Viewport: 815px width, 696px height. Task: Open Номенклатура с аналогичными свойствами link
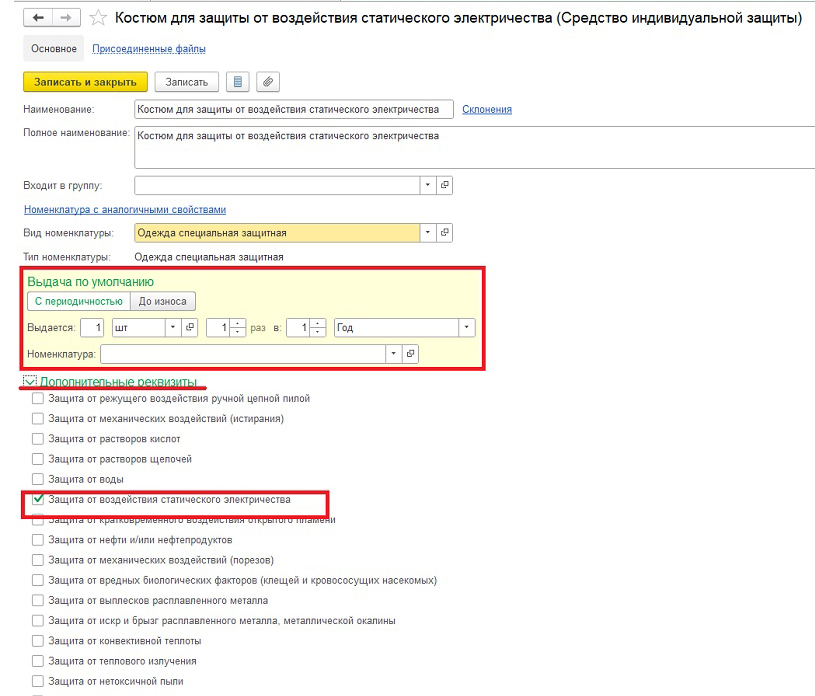click(124, 210)
